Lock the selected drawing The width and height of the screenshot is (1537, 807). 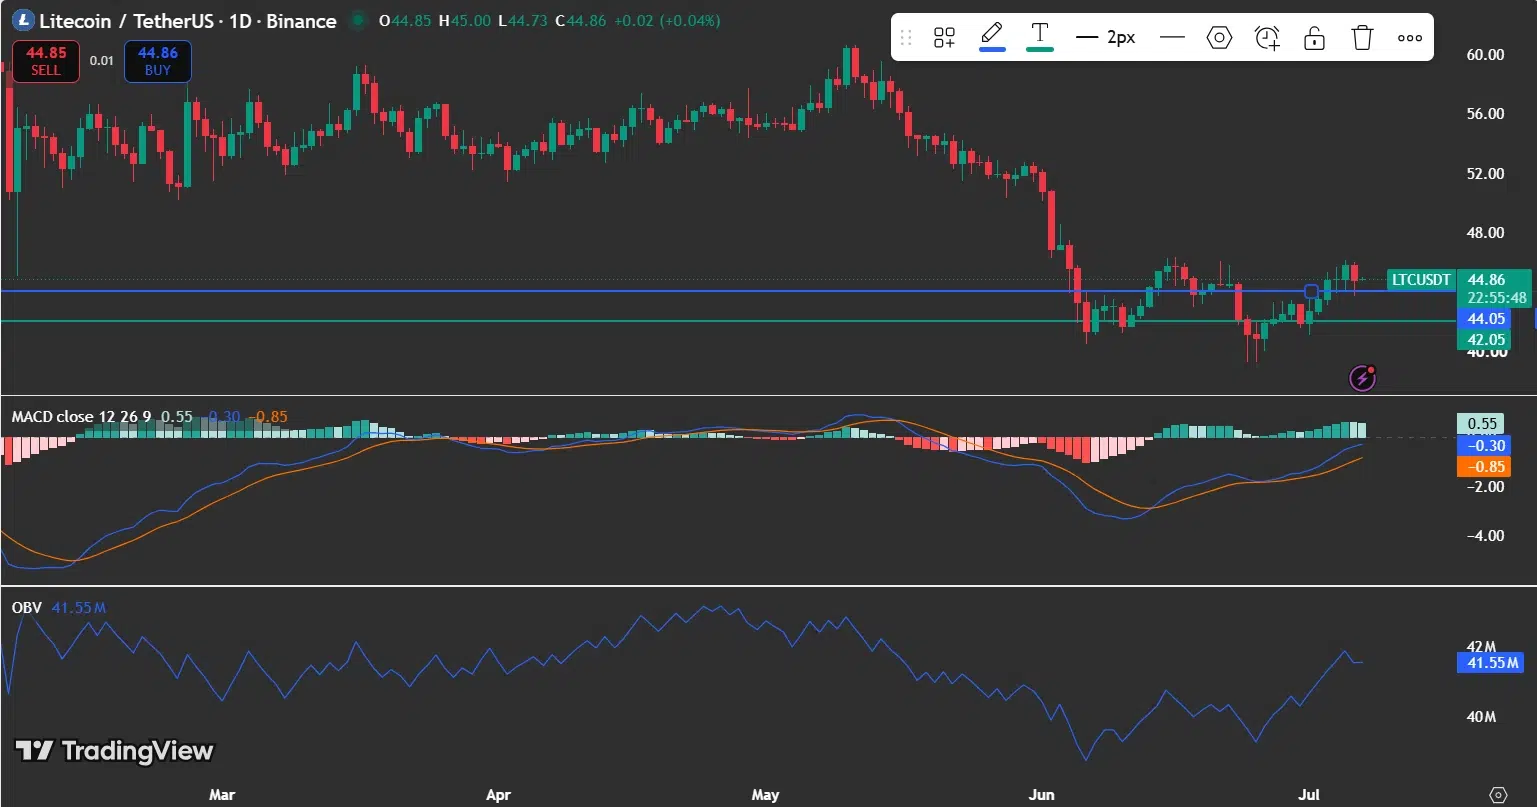pyautogui.click(x=1314, y=38)
